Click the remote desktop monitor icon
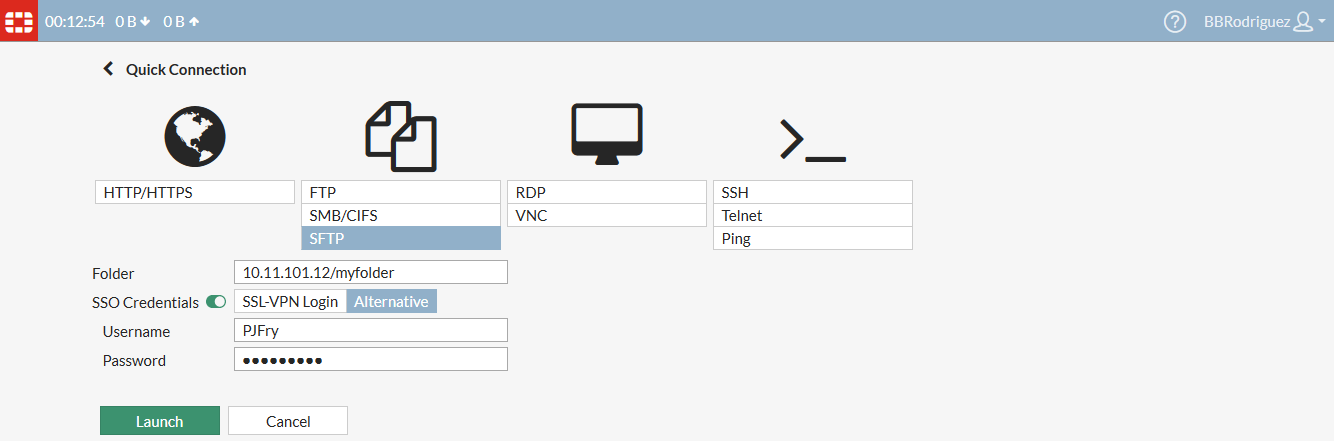Viewport: 1334px width, 441px height. point(607,132)
